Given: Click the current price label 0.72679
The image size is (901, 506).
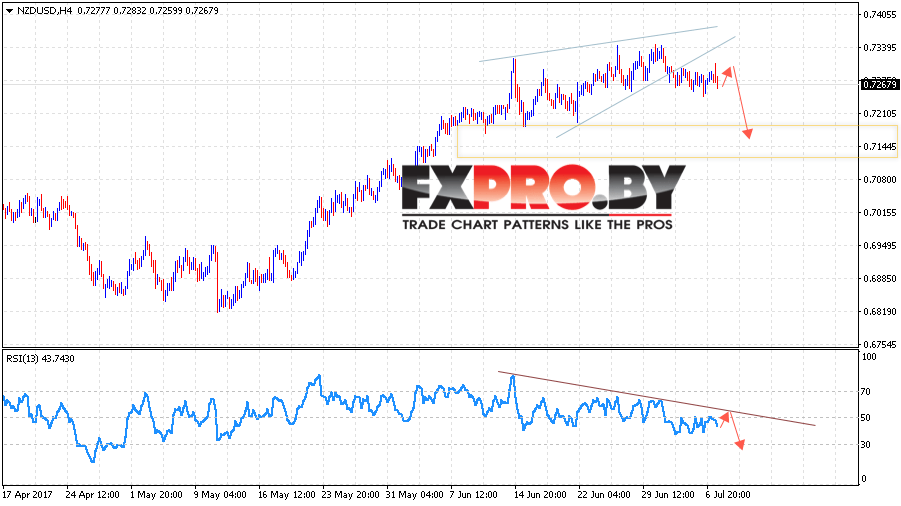Looking at the screenshot, I should point(879,84).
